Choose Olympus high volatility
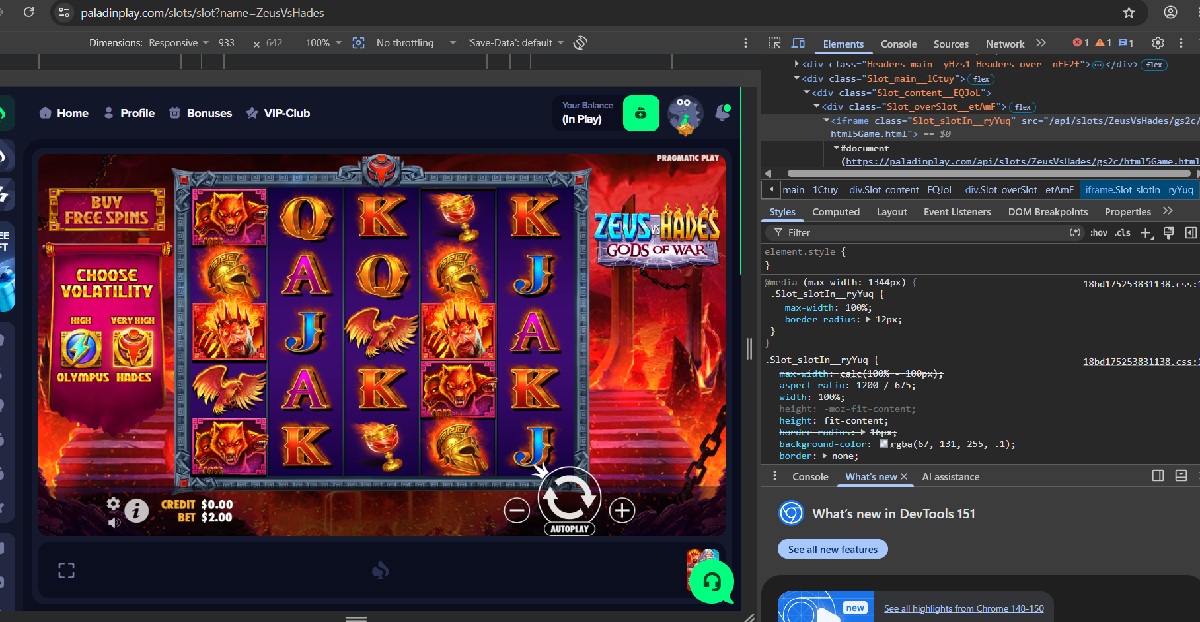1200x622 pixels. click(x=81, y=349)
